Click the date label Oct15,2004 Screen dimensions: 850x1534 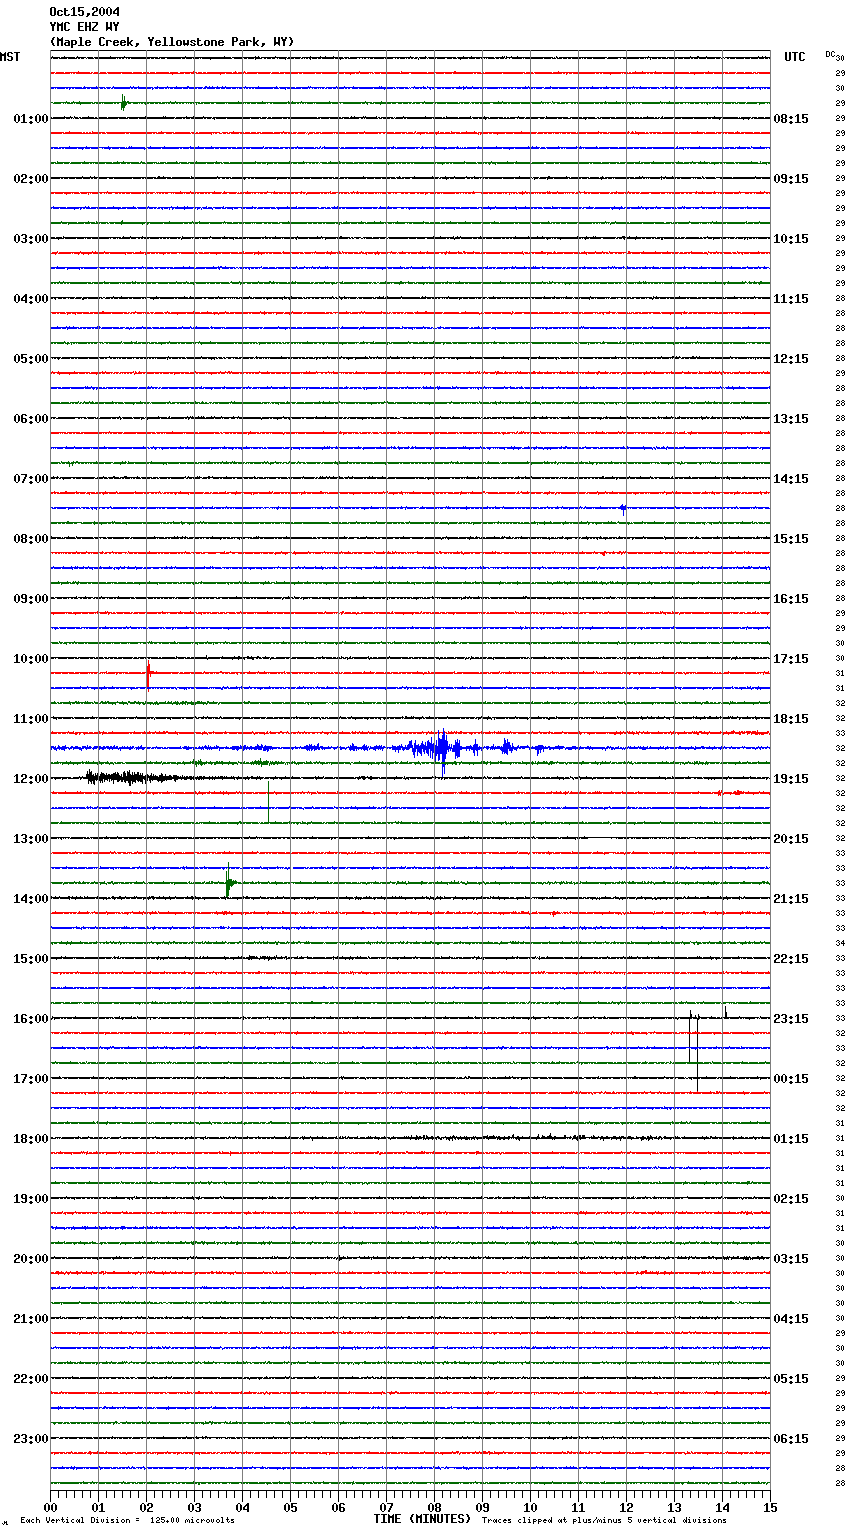coord(84,12)
